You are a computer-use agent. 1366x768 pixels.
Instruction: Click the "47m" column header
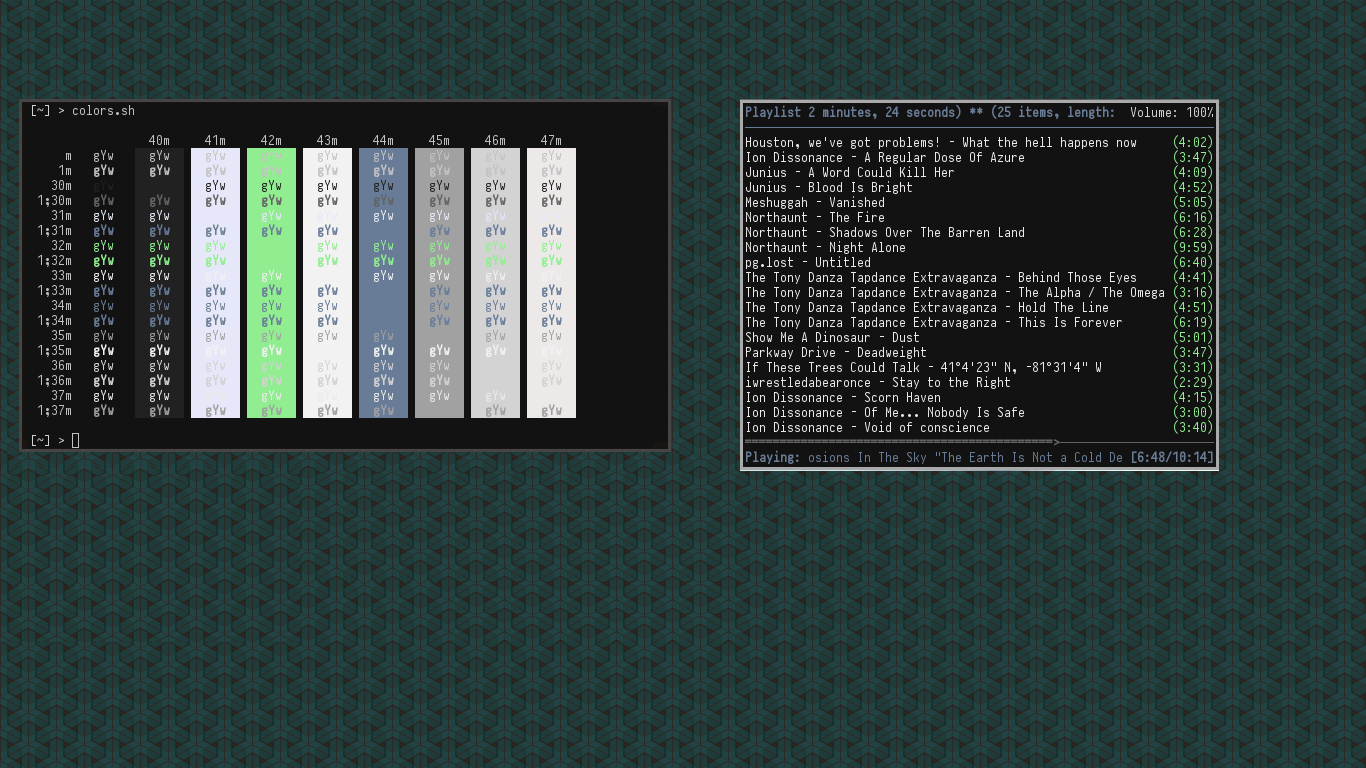click(551, 141)
